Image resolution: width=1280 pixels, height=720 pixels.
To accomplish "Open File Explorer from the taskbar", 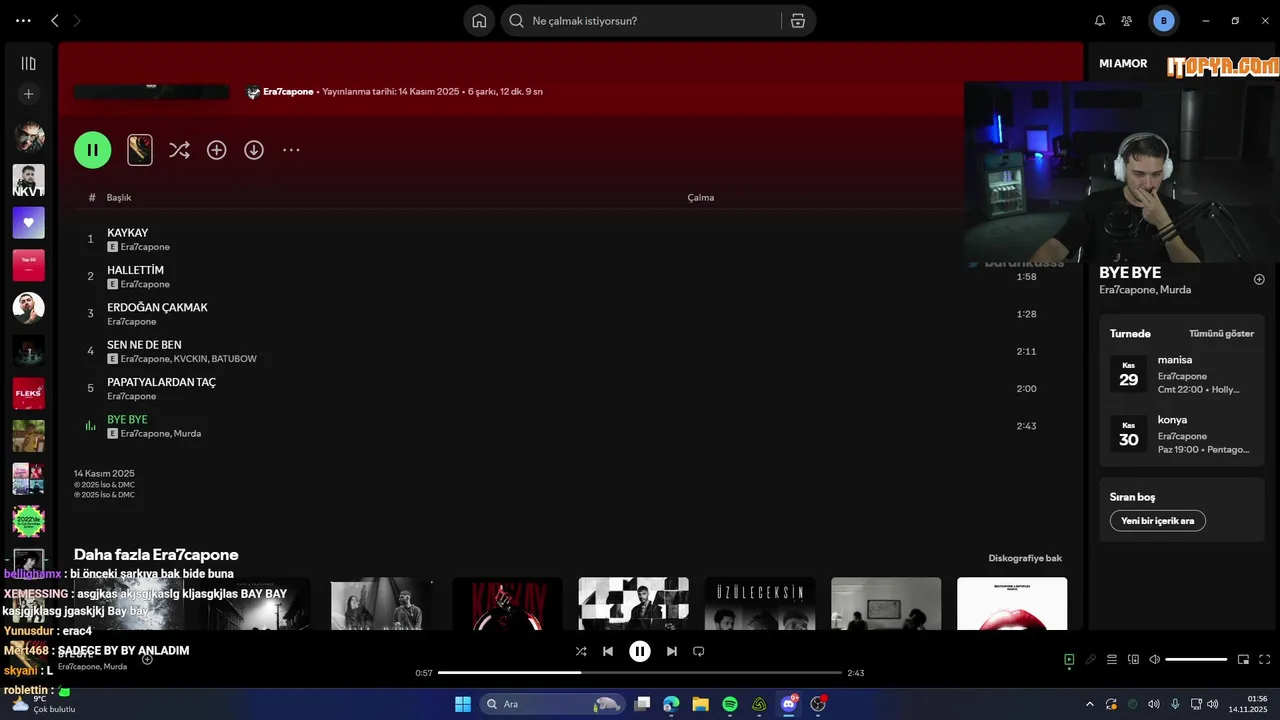I will [x=700, y=704].
